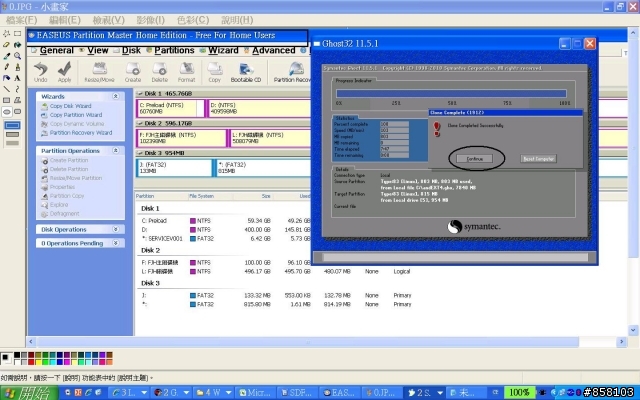The image size is (640, 400).
Task: Click the Delete partition toolbar icon
Action: coord(160,72)
